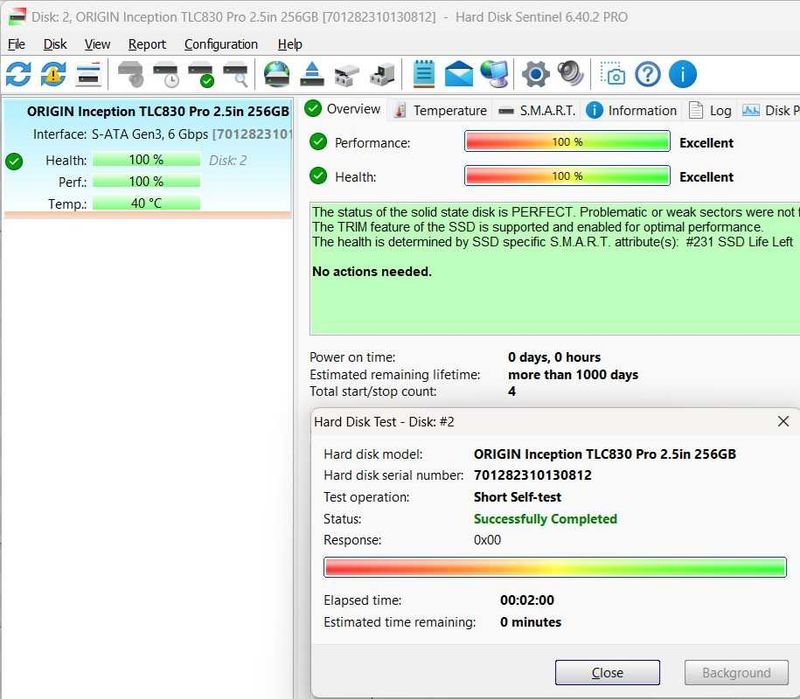The width and height of the screenshot is (800, 699).
Task: Click the 'Disk: 2' label in left panel
Action: pyautogui.click(x=228, y=160)
